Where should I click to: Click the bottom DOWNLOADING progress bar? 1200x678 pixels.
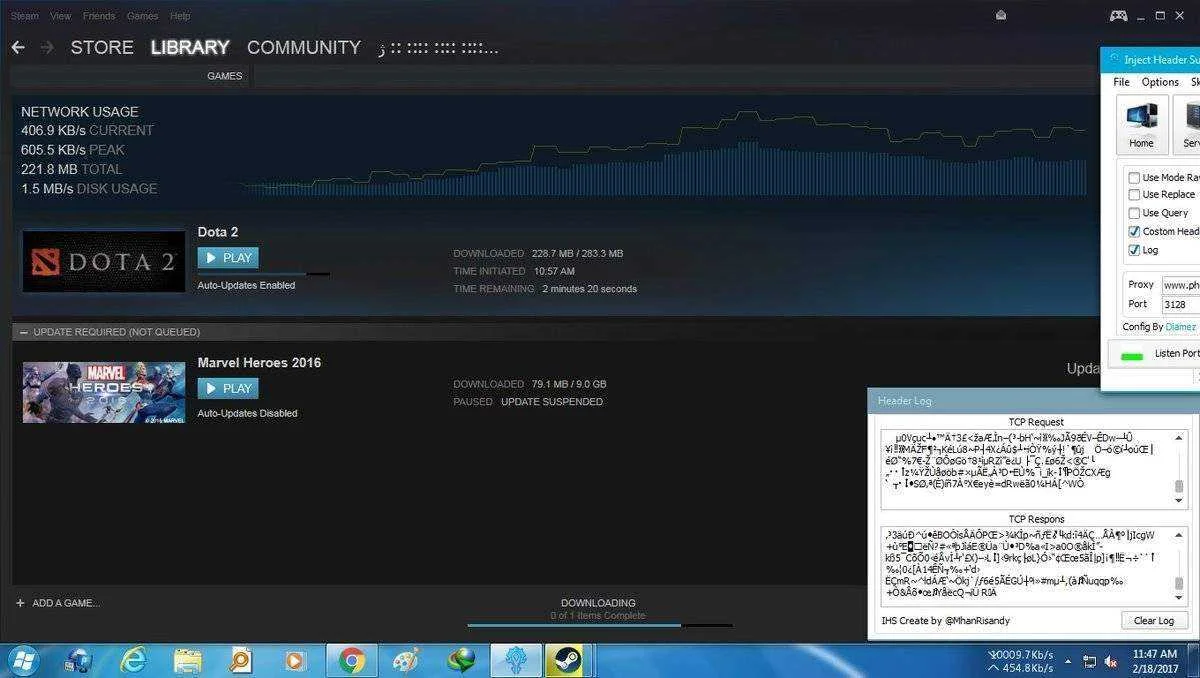tap(598, 625)
